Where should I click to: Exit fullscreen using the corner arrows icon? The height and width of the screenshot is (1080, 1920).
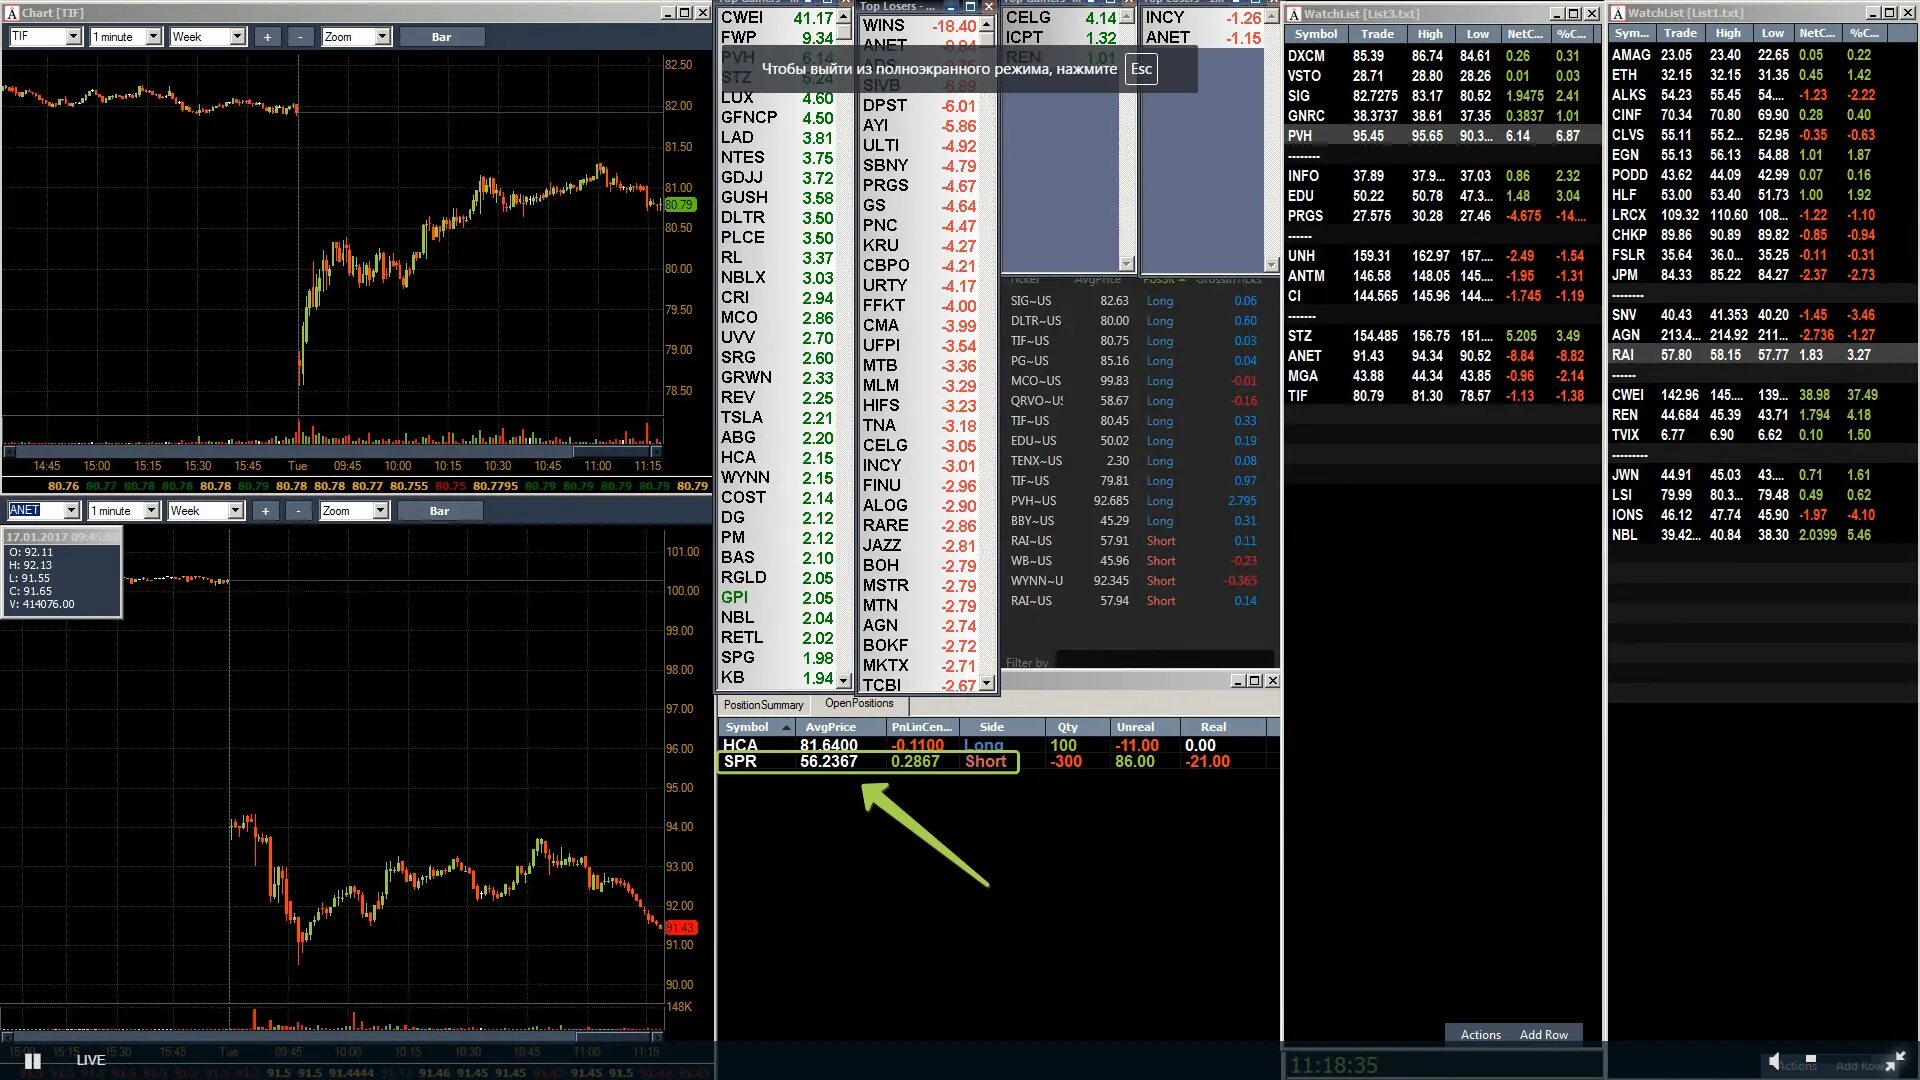(x=1895, y=1061)
